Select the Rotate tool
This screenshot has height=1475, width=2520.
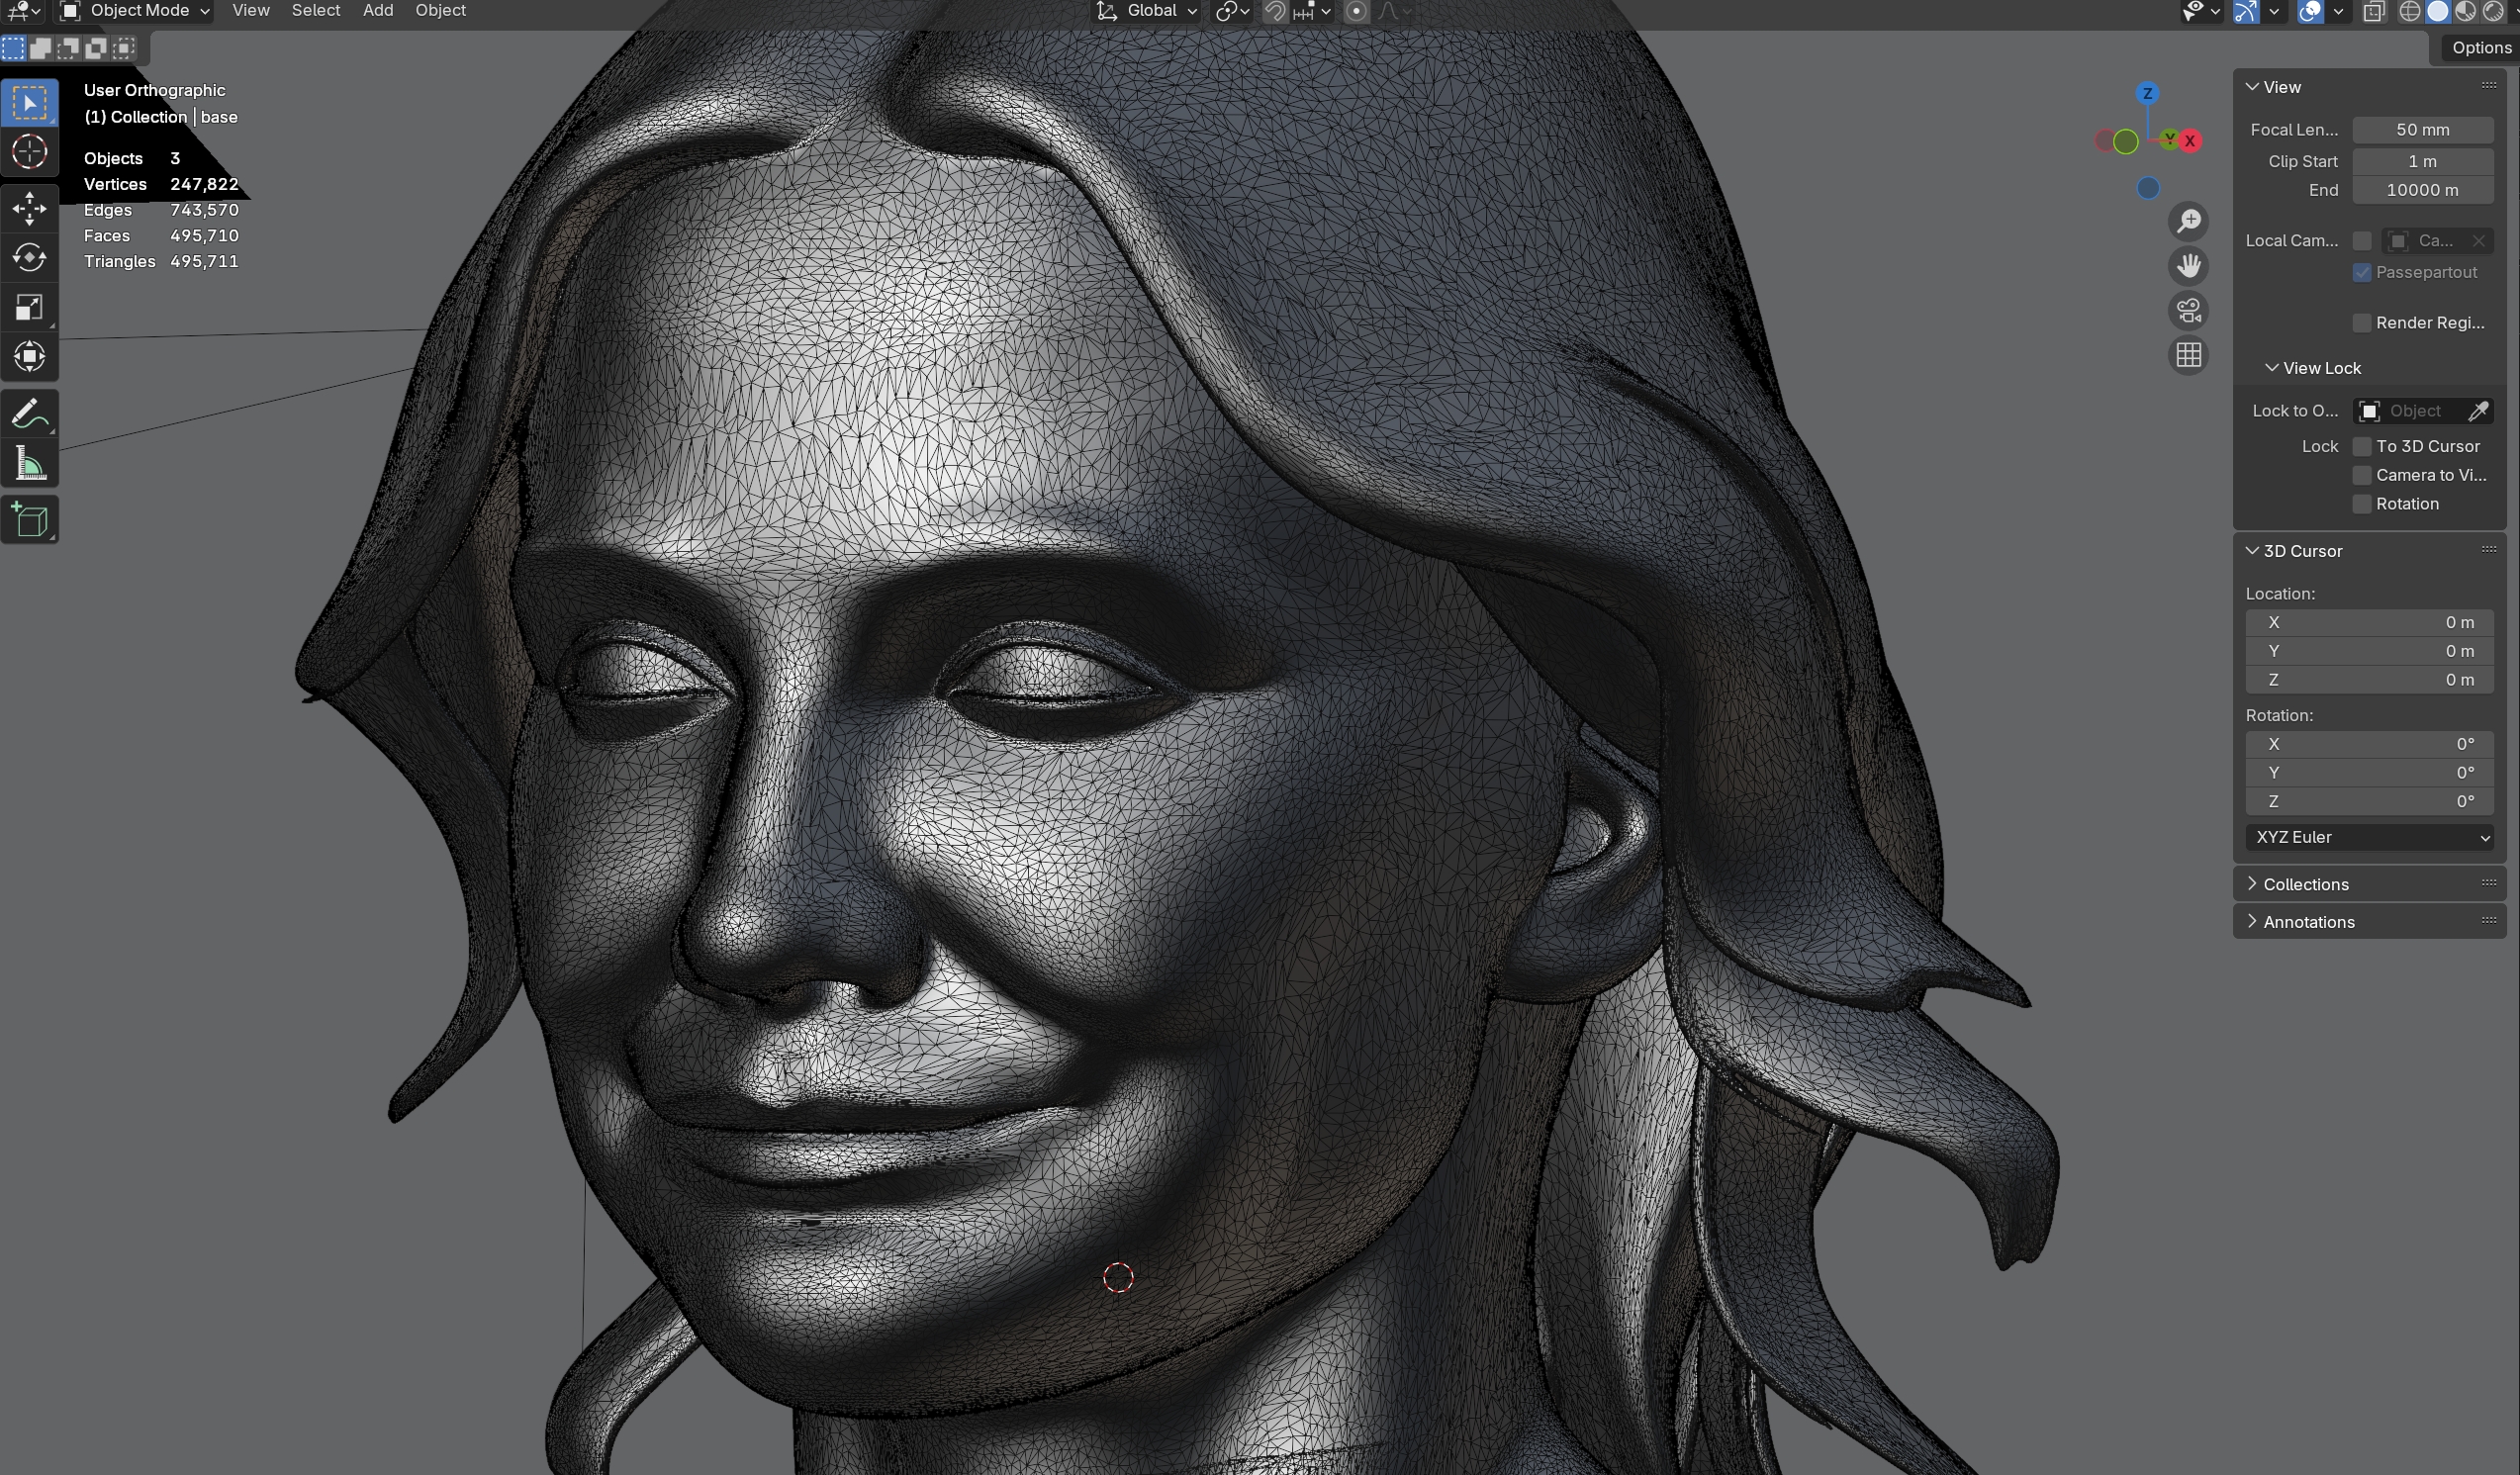click(29, 258)
